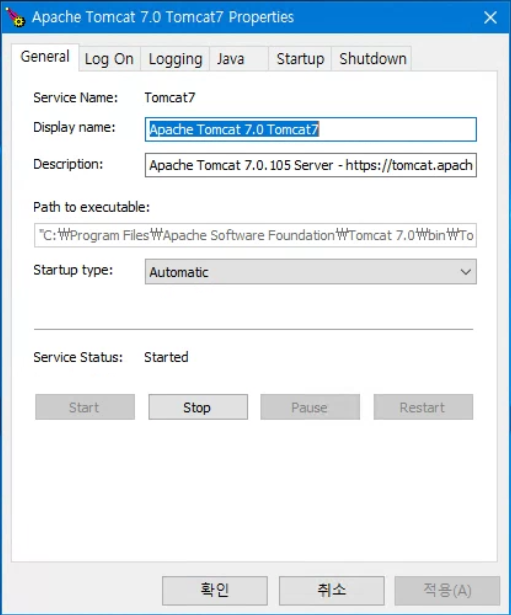The width and height of the screenshot is (511, 615).
Task: Click the 적용(A) apply button
Action: pyautogui.click(x=447, y=590)
